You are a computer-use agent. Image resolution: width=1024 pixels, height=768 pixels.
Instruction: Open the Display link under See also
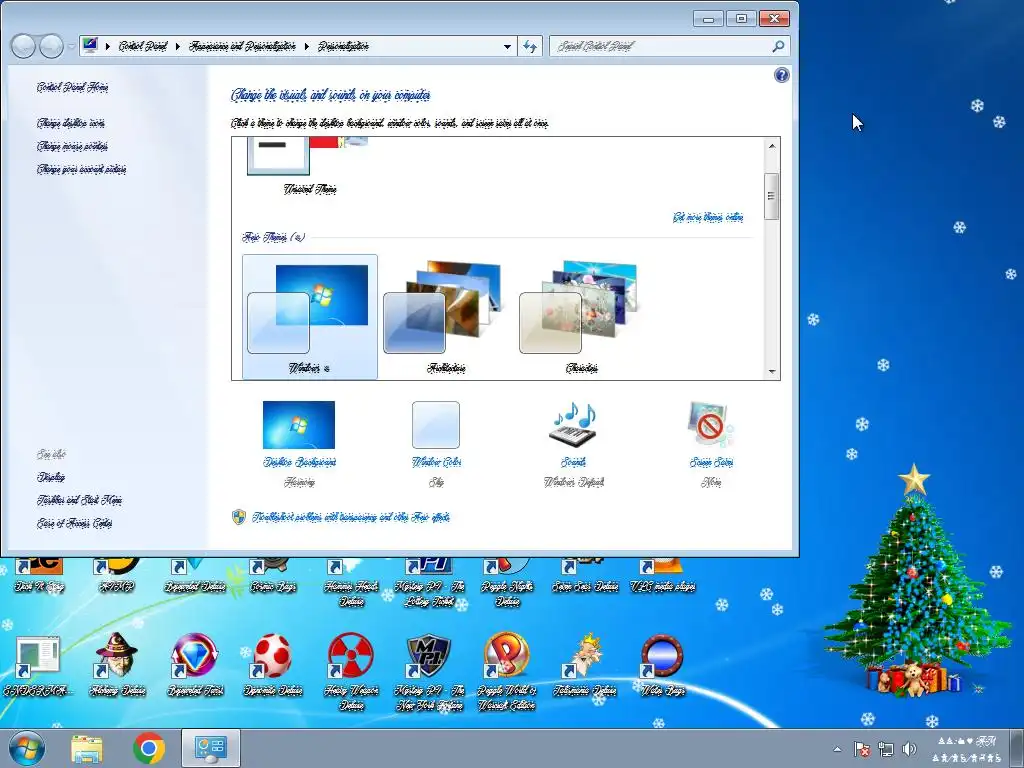click(51, 477)
